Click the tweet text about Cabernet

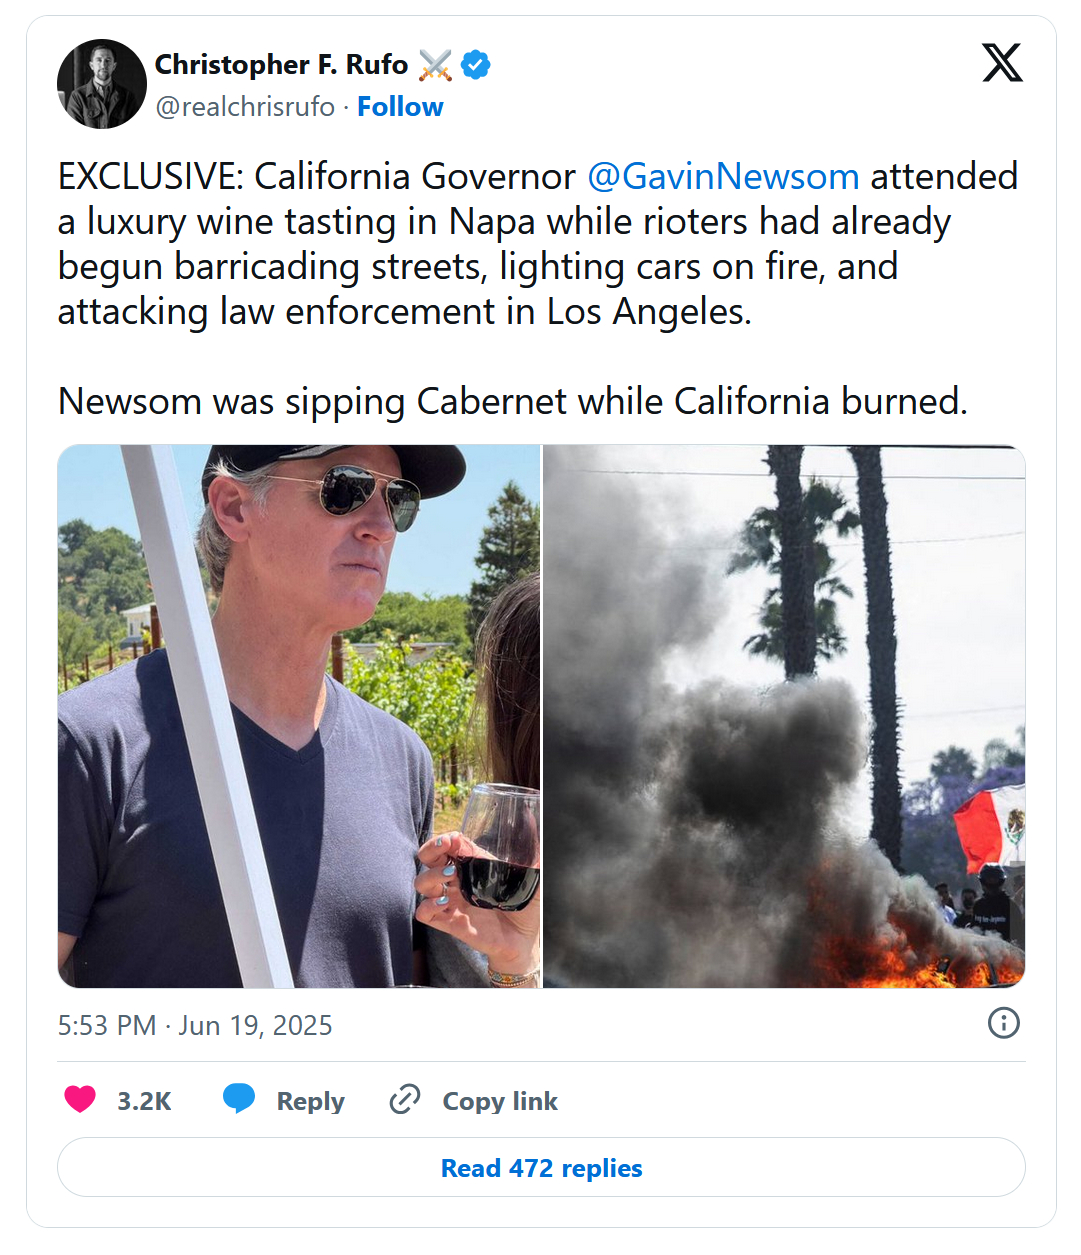(x=512, y=401)
